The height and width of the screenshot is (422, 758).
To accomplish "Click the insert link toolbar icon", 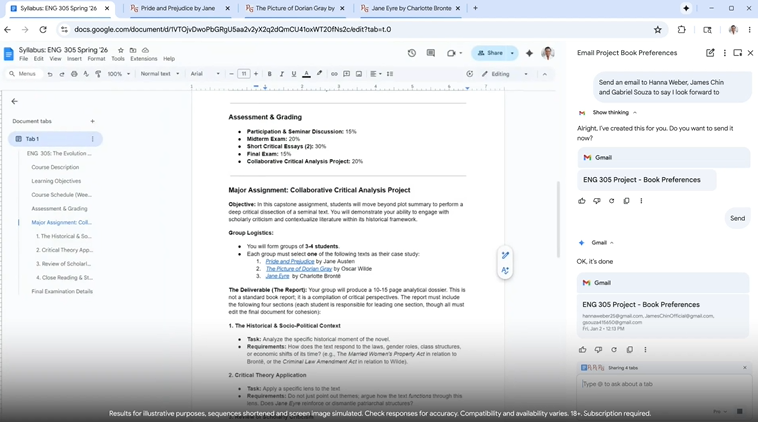I will [334, 74].
